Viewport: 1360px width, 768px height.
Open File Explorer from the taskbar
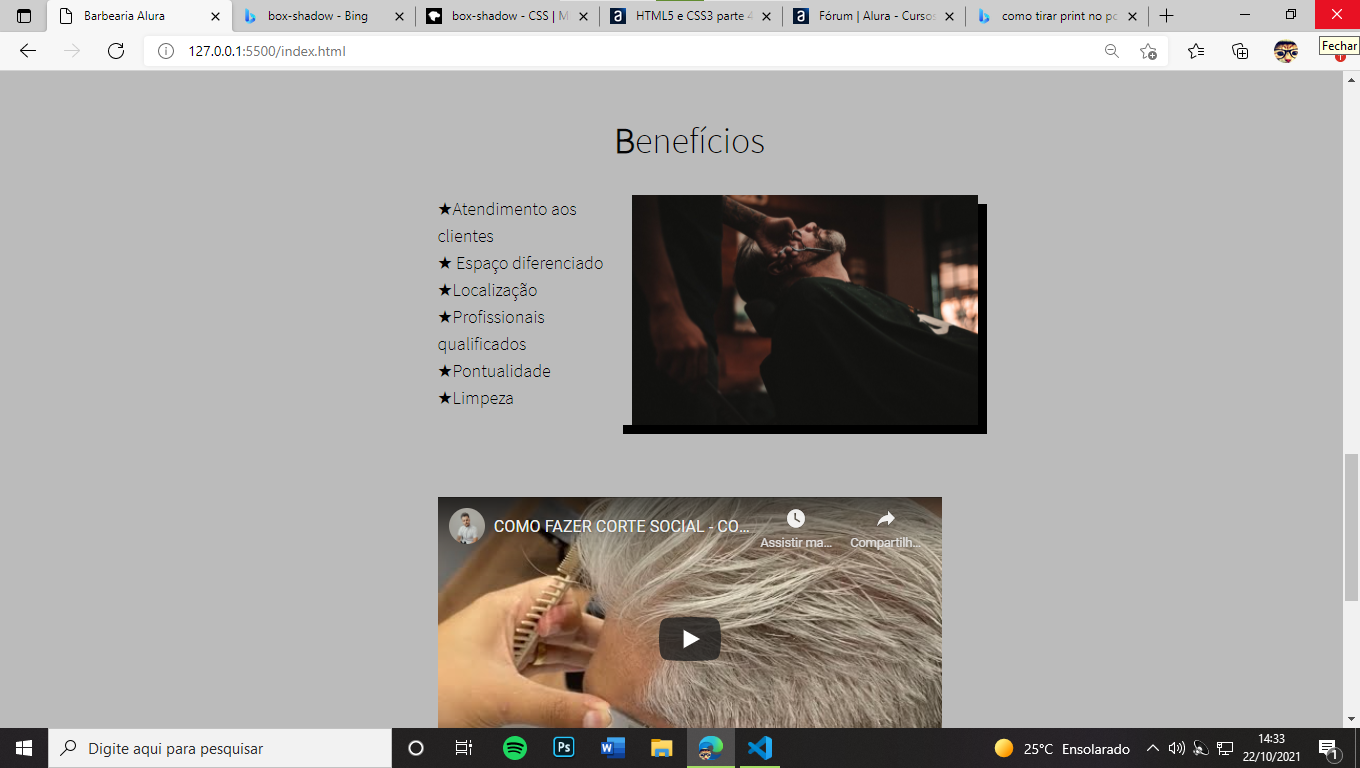click(662, 748)
